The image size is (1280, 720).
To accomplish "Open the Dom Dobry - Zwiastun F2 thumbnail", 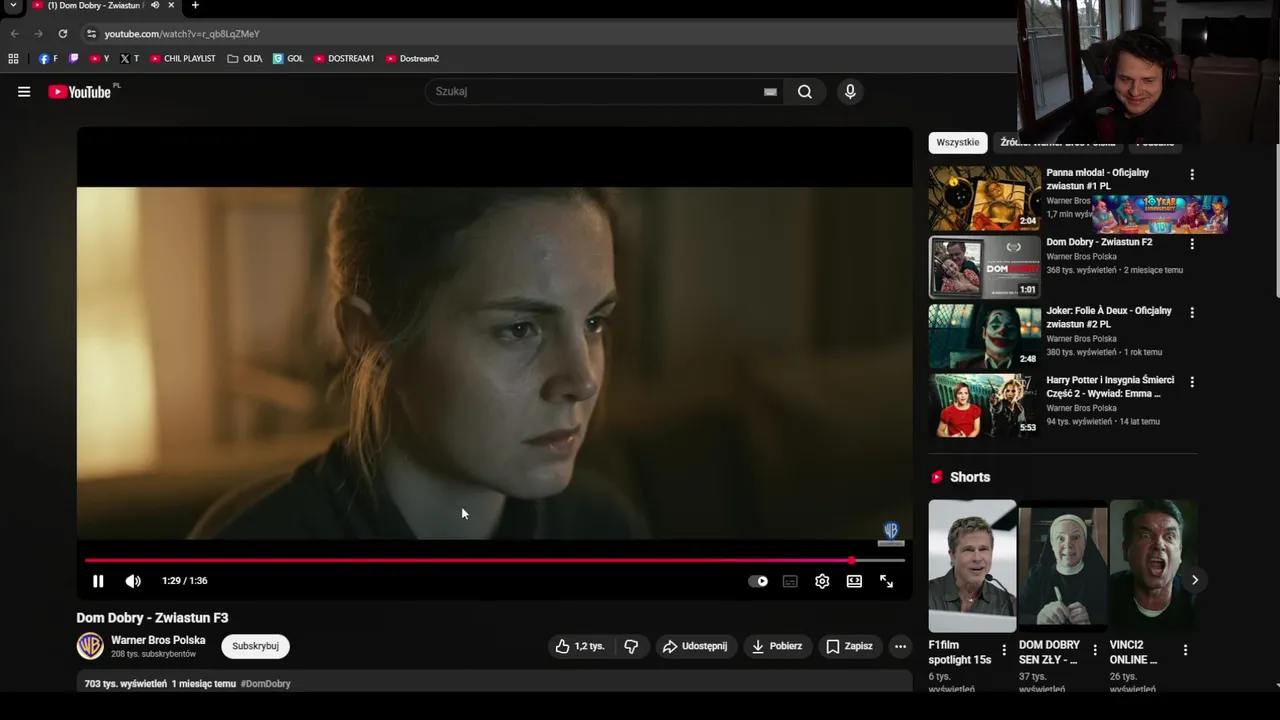I will pos(985,267).
